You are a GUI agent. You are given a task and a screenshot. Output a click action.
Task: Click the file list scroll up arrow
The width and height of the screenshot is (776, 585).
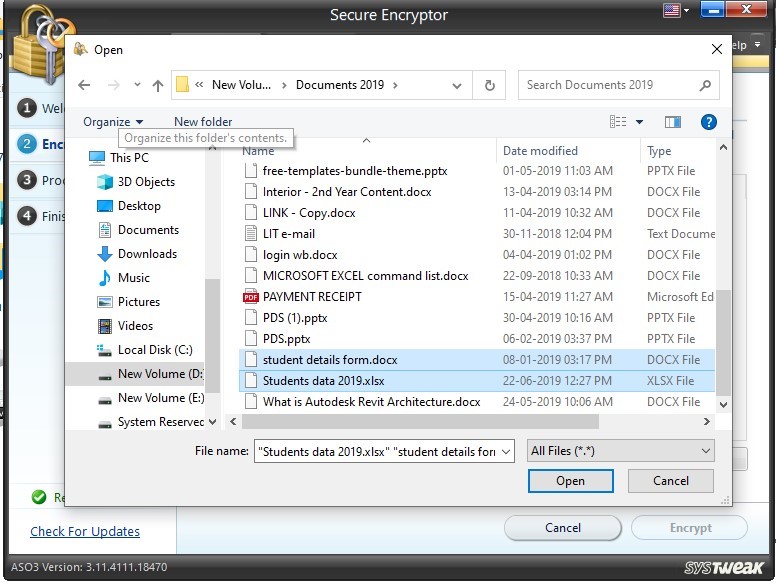click(723, 147)
